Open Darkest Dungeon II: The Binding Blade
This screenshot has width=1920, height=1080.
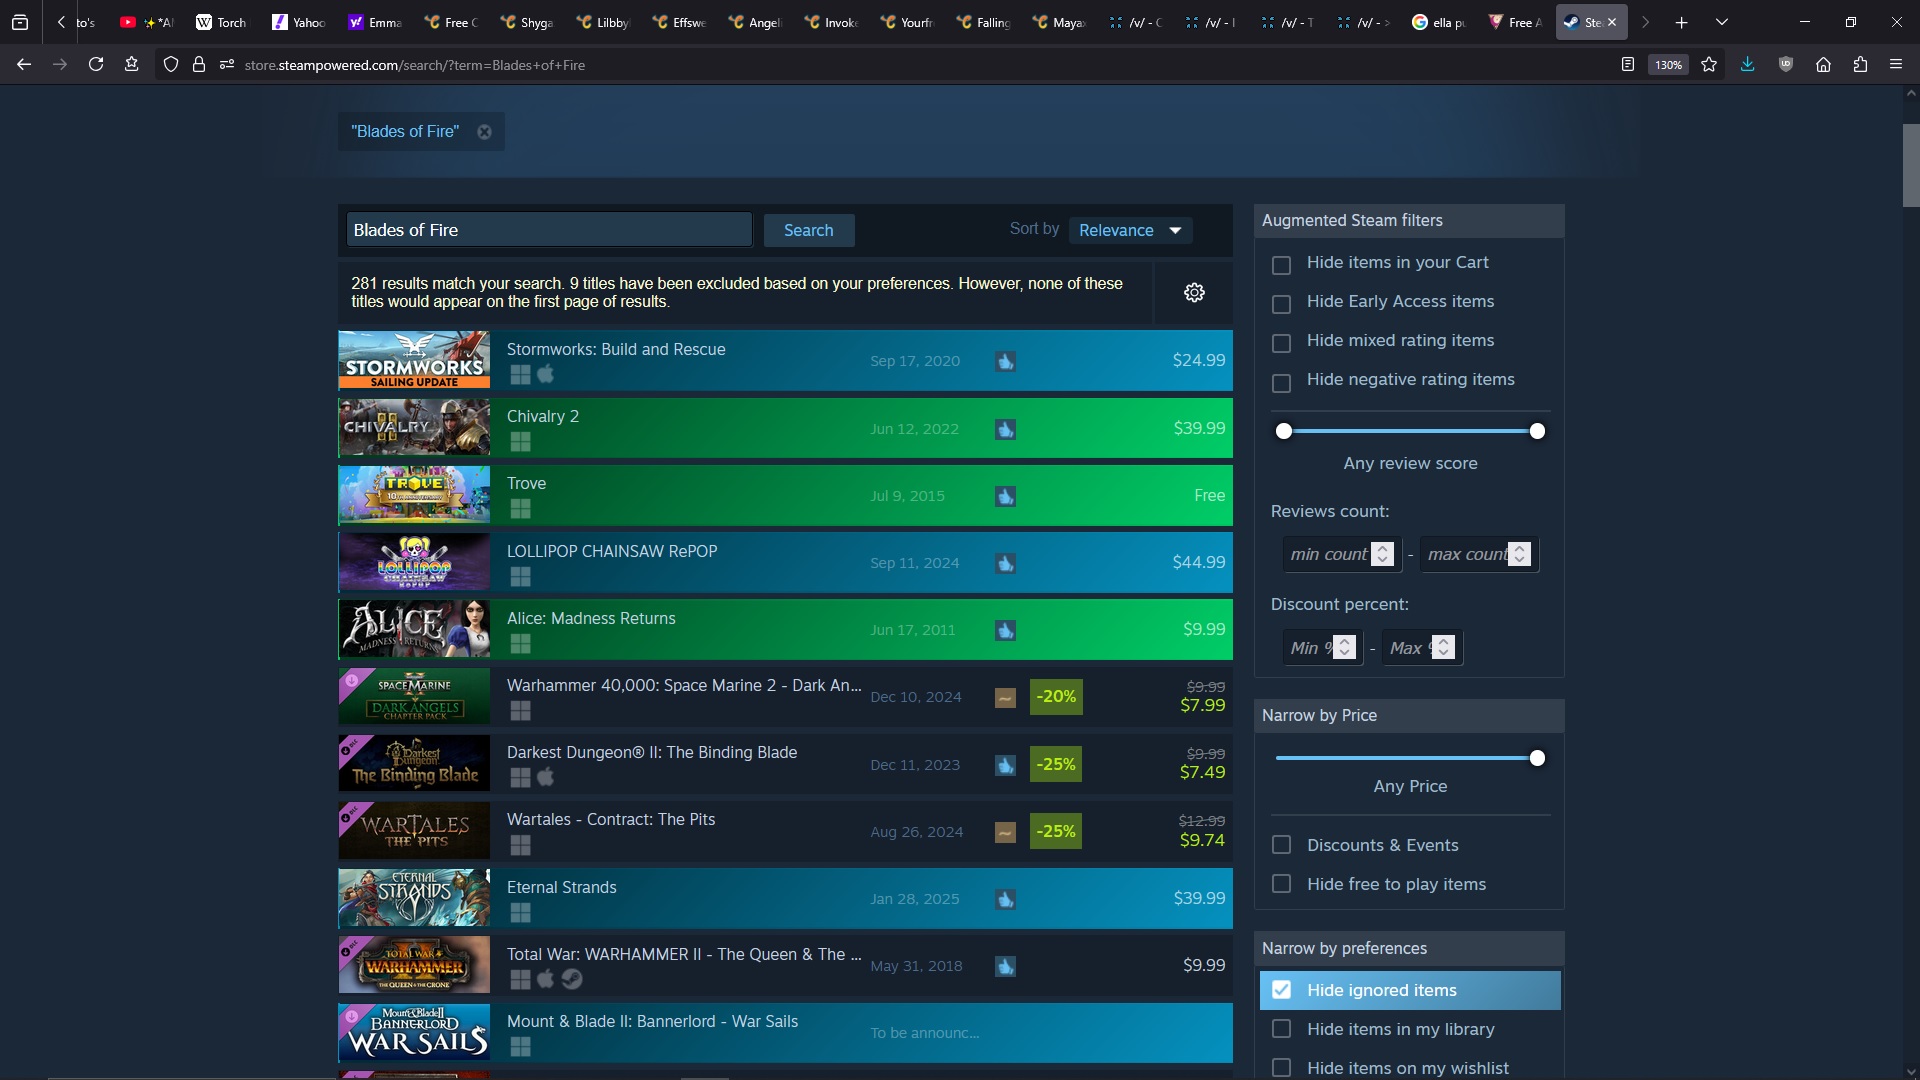[x=785, y=764]
